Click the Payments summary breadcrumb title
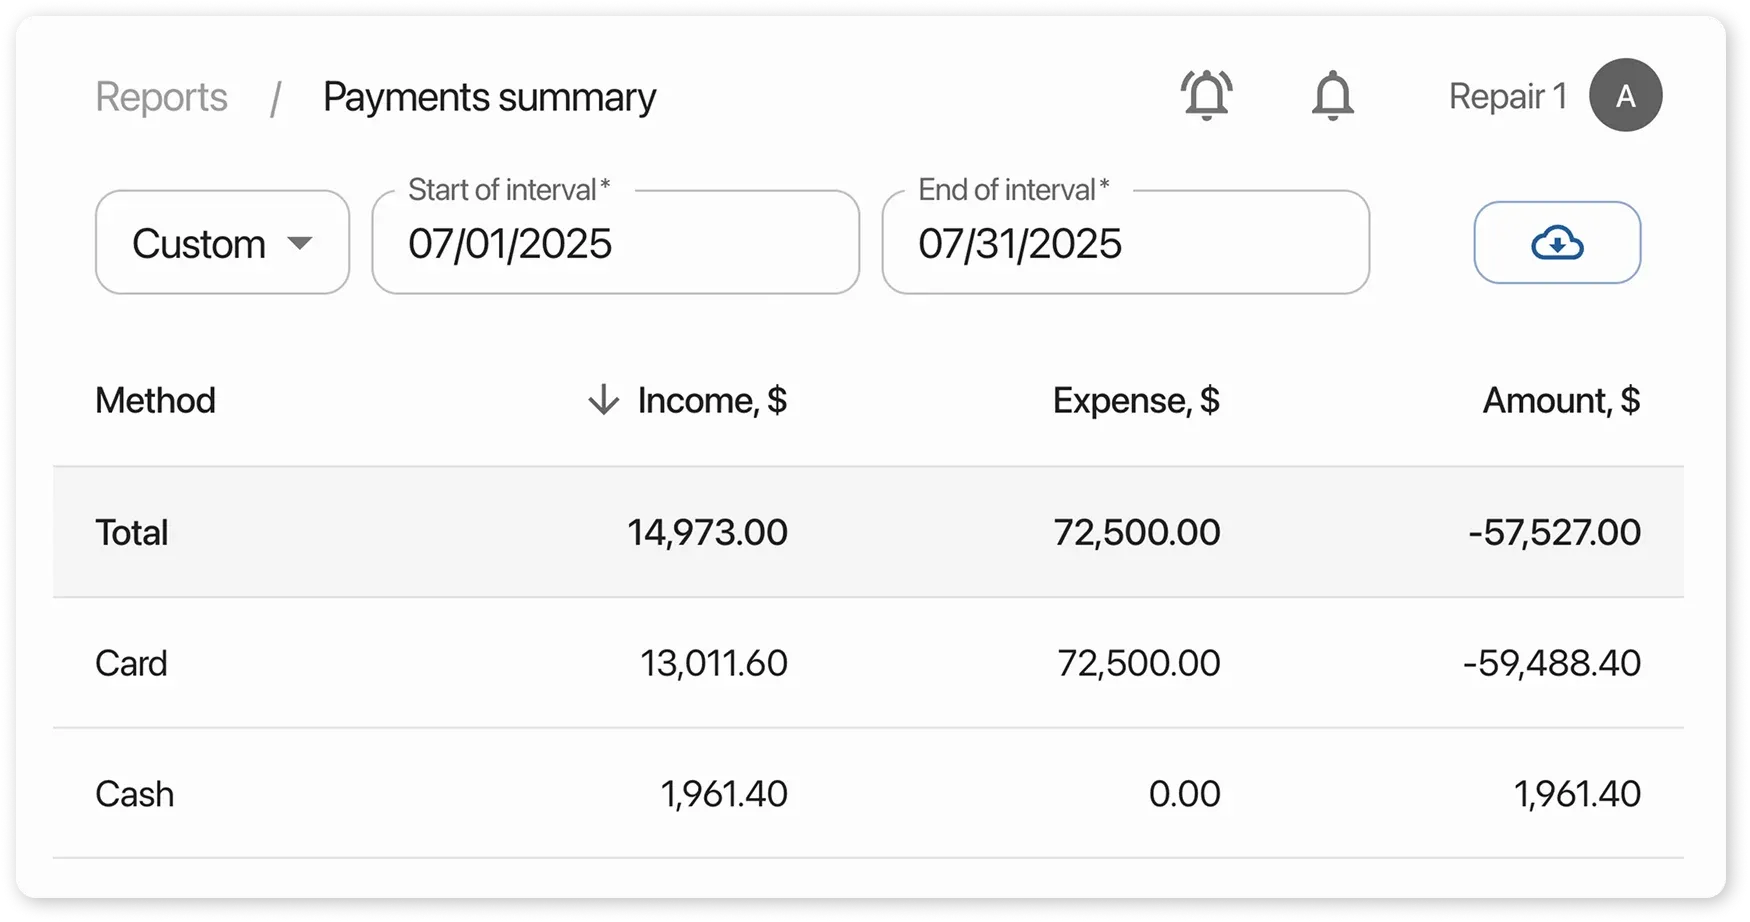The width and height of the screenshot is (1750, 922). click(489, 97)
